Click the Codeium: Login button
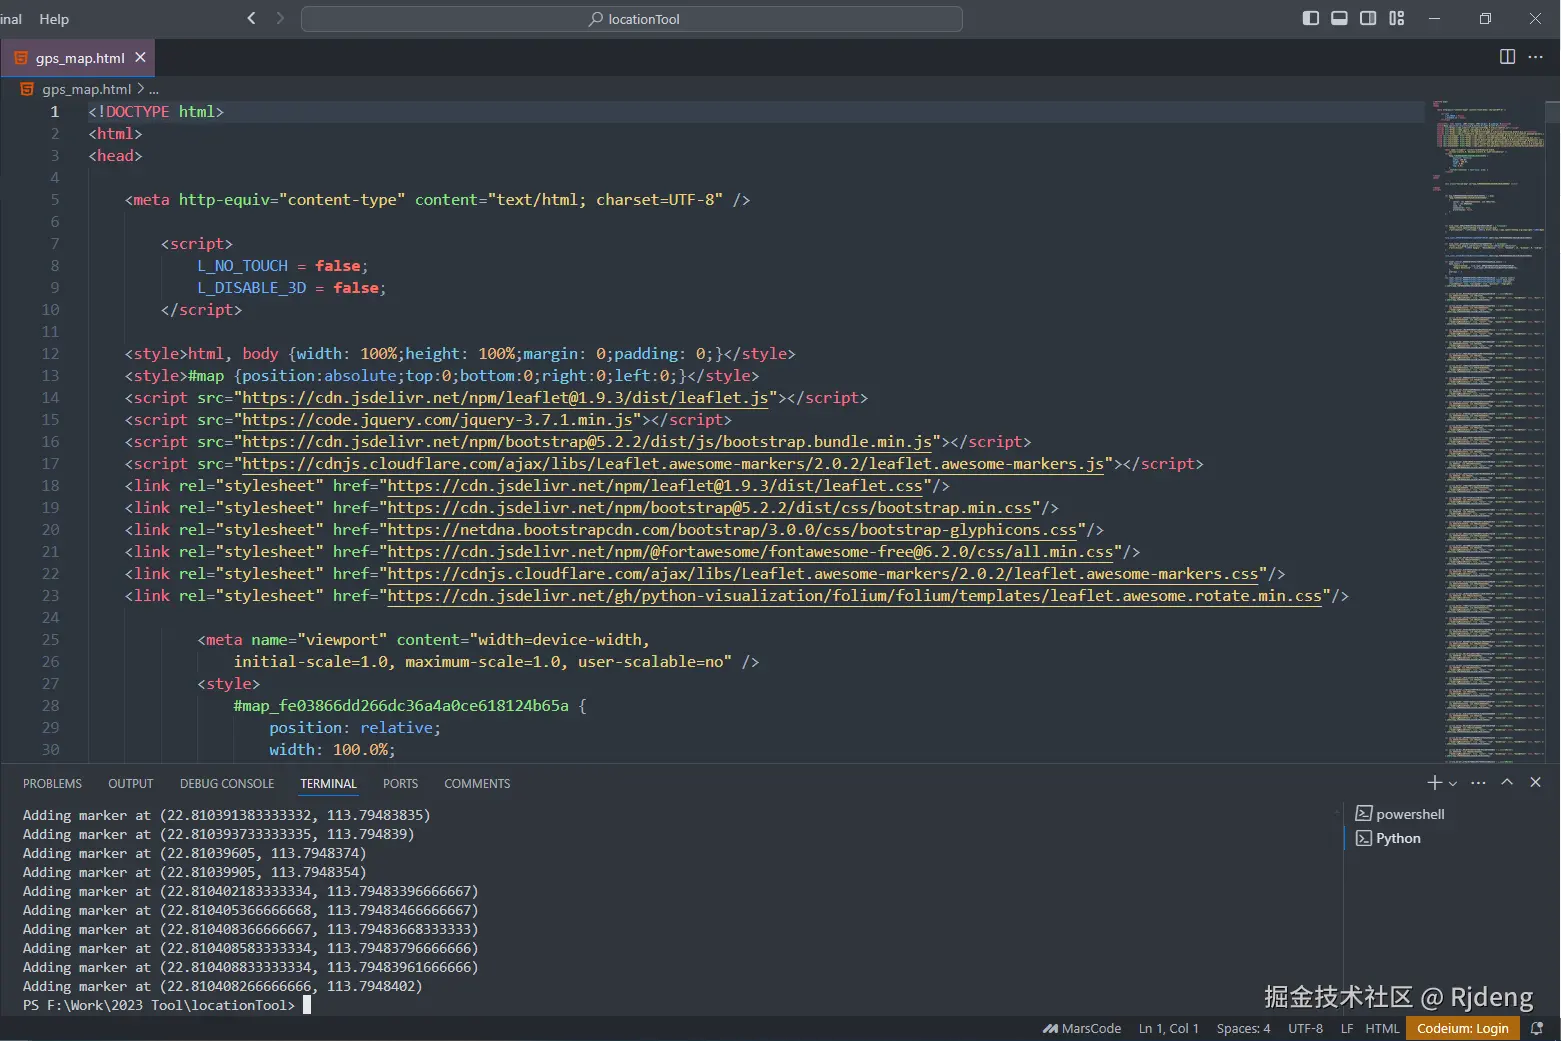Viewport: 1561px width, 1041px height. click(1462, 1028)
